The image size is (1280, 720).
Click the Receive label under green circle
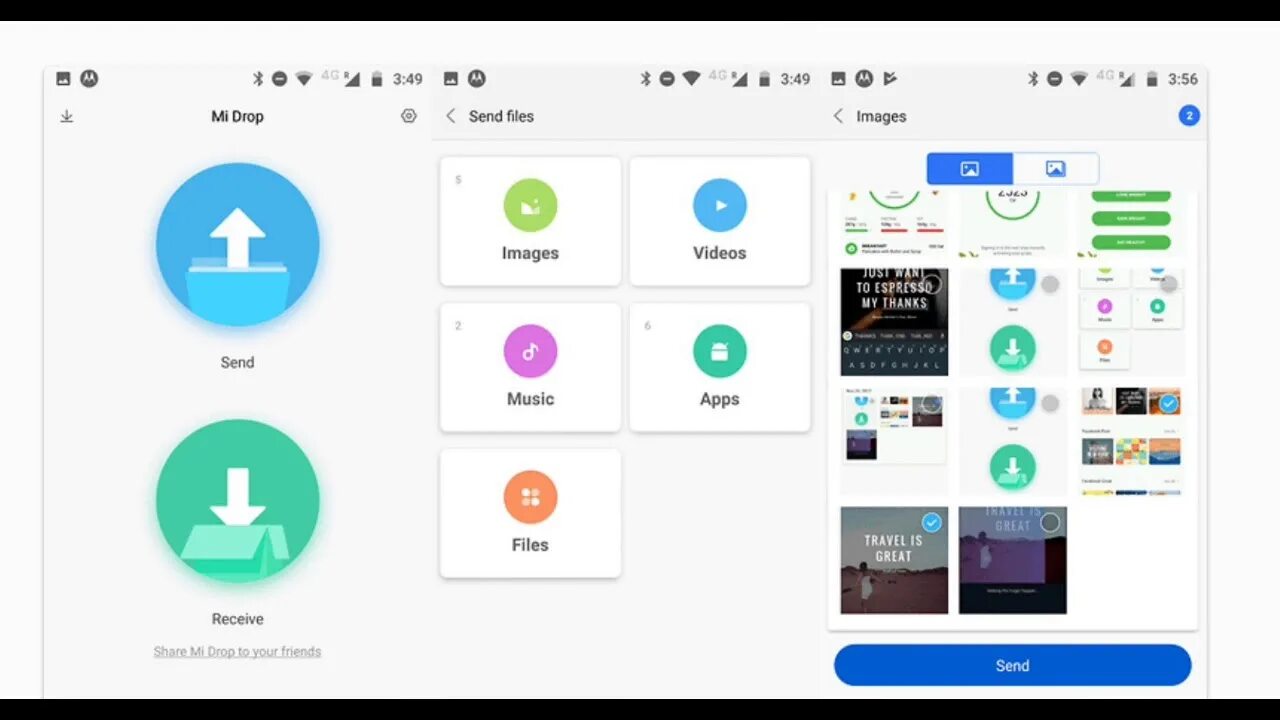238,619
